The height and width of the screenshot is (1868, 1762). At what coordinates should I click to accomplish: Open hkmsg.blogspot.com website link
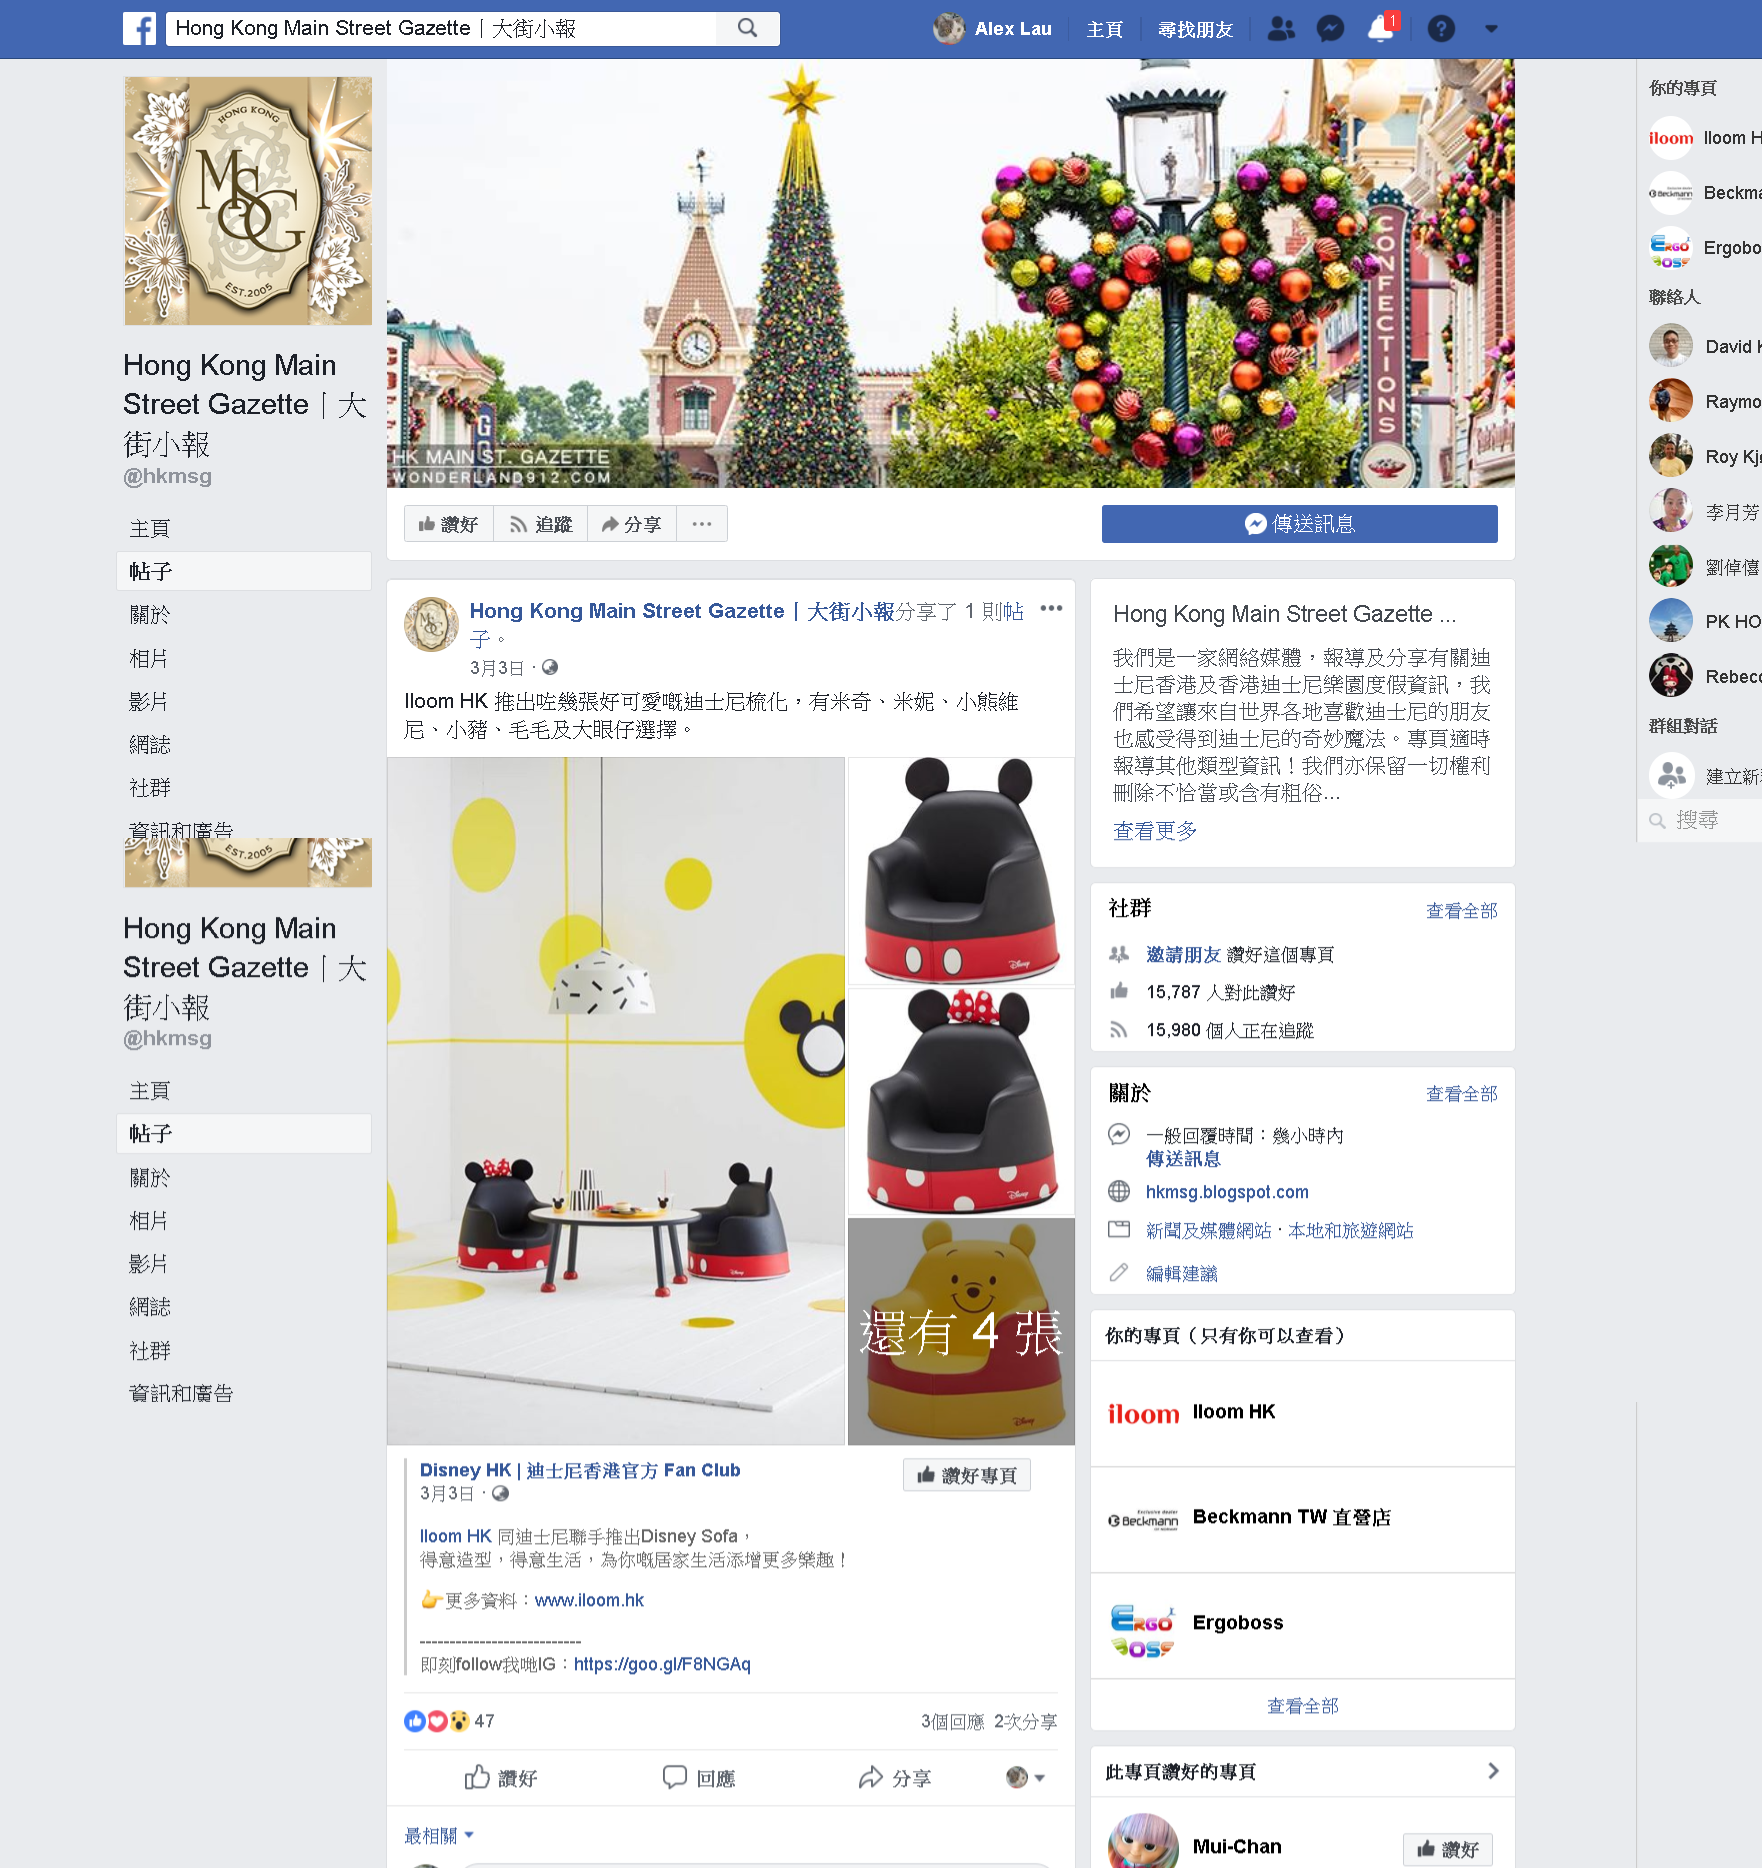coord(1227,1192)
